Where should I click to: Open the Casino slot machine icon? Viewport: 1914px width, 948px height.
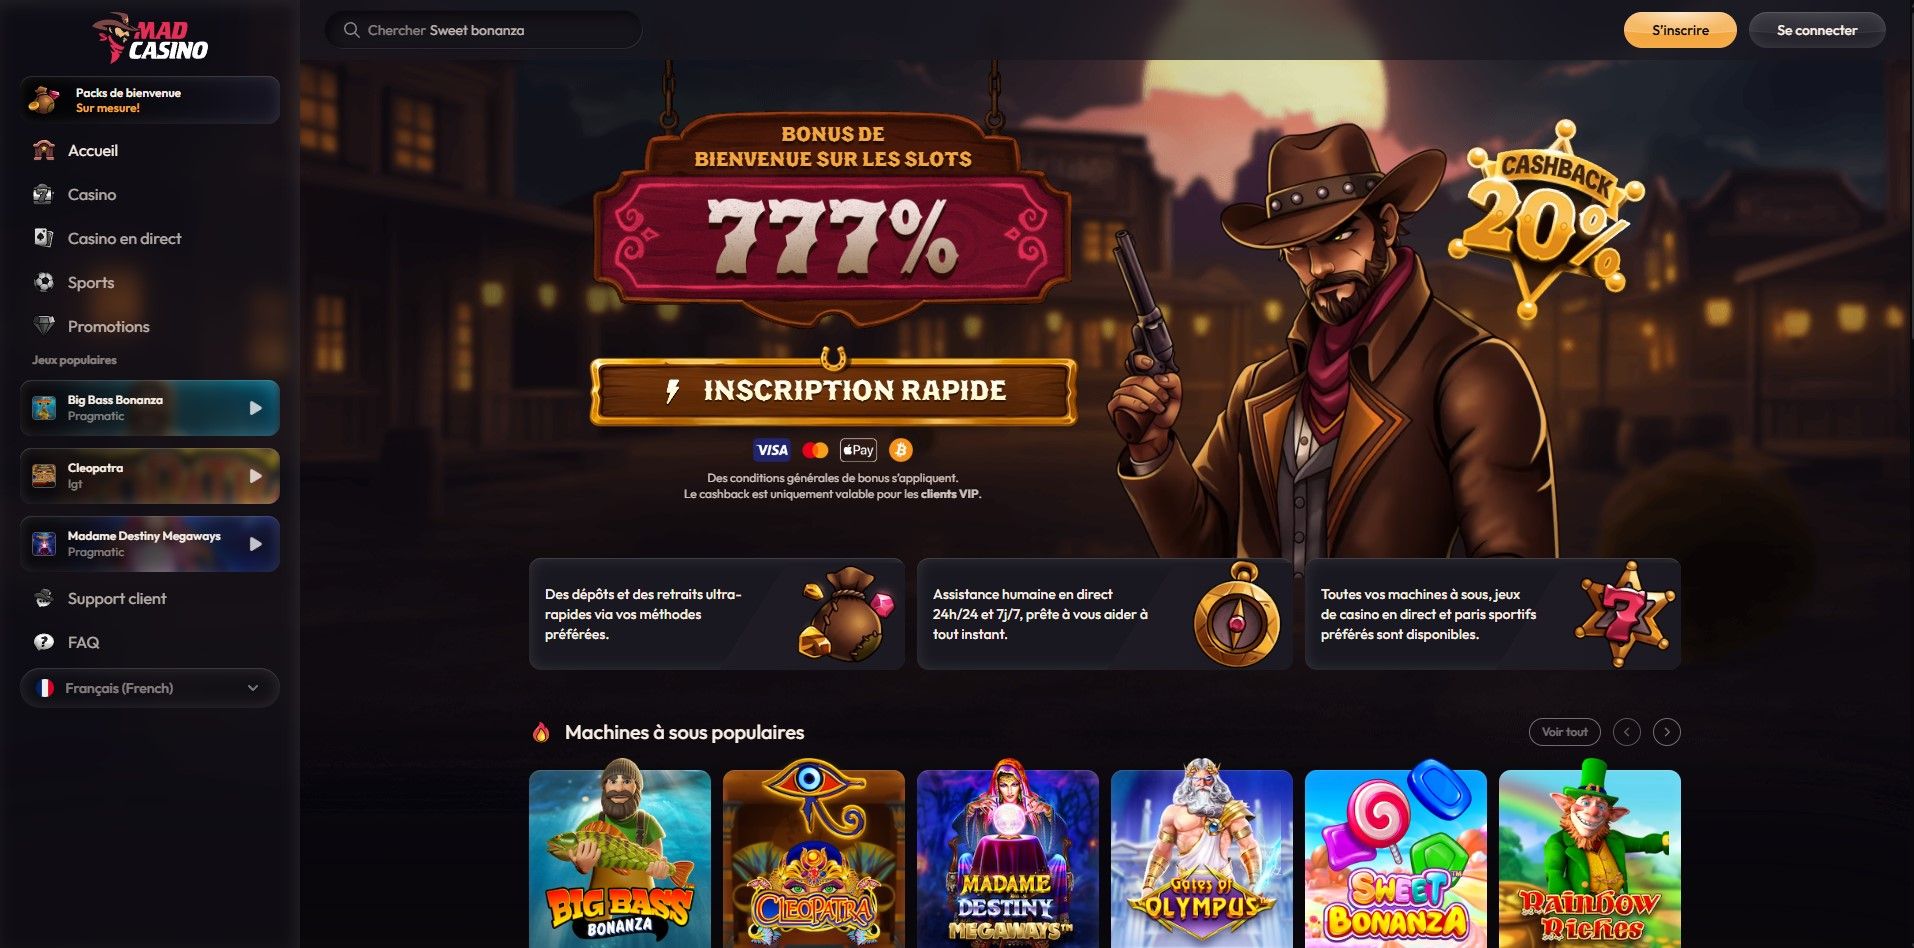click(x=43, y=194)
